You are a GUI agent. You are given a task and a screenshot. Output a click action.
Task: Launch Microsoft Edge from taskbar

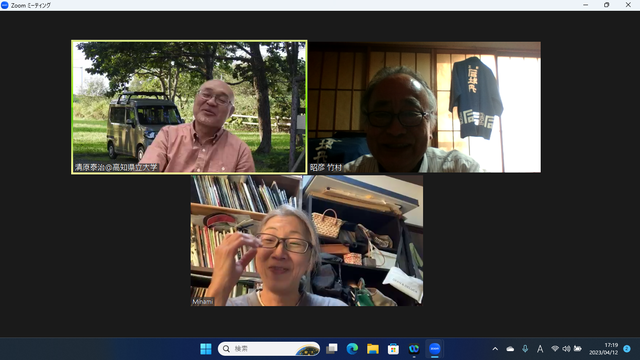352,349
